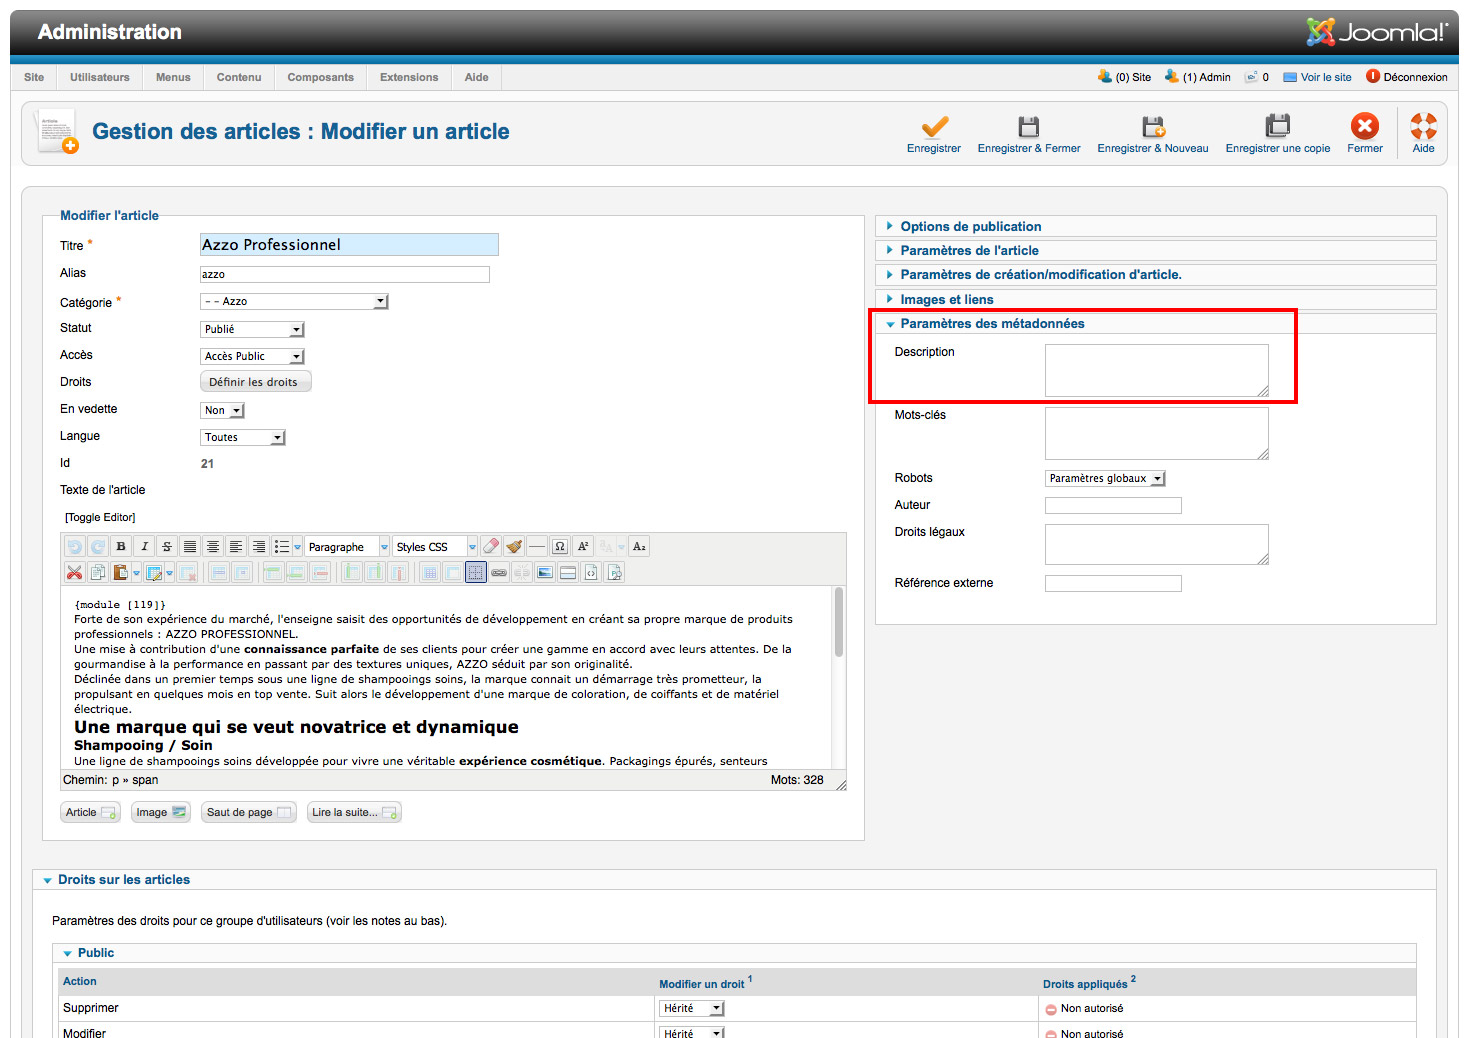1469x1038 pixels.
Task: Open the Composants menu
Action: [x=321, y=77]
